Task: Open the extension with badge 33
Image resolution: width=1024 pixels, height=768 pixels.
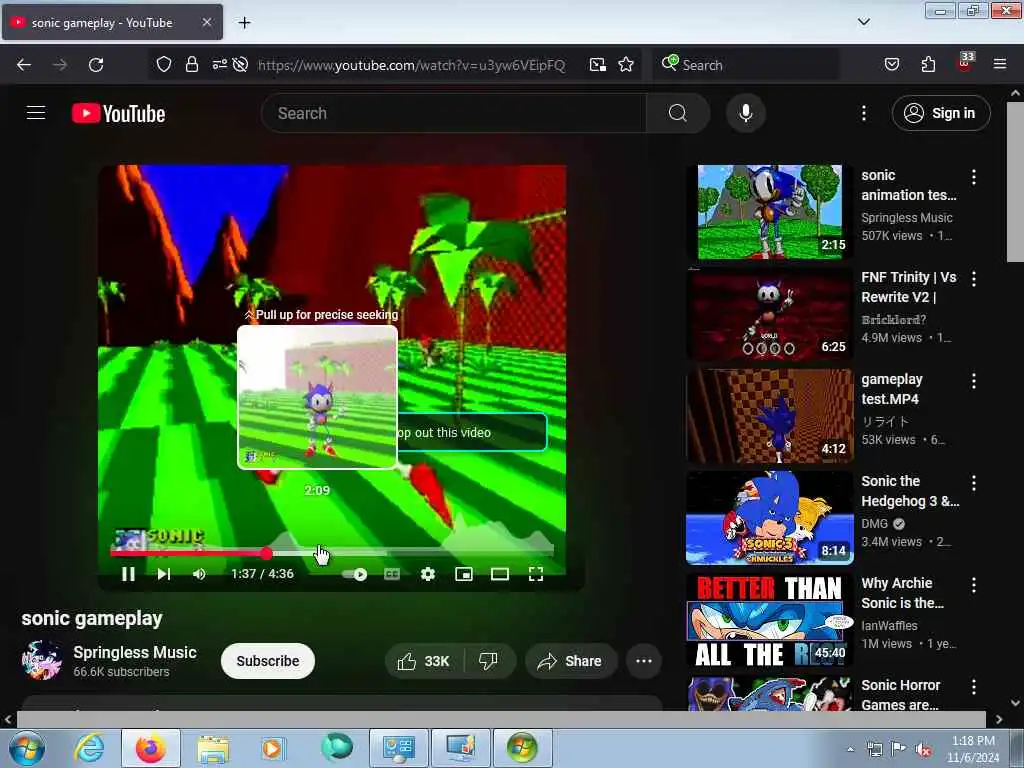Action: (x=965, y=63)
